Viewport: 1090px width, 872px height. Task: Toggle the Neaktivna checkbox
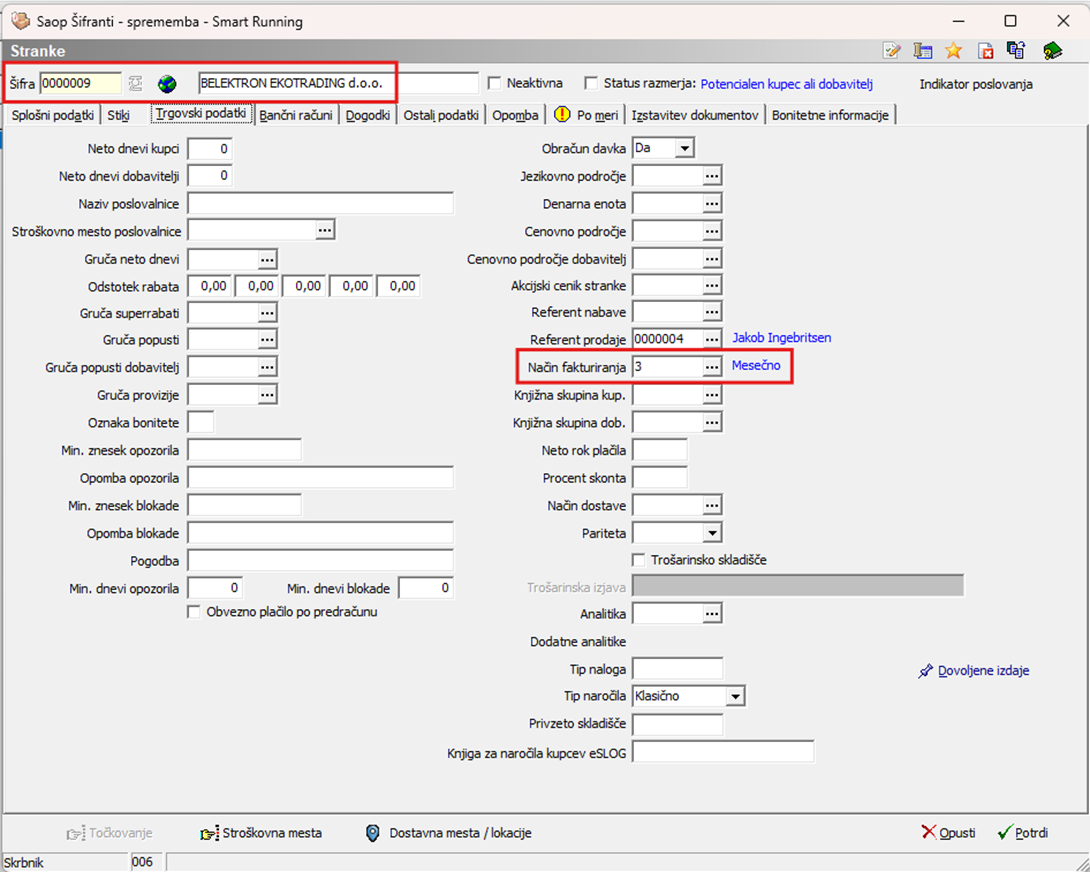[x=494, y=83]
